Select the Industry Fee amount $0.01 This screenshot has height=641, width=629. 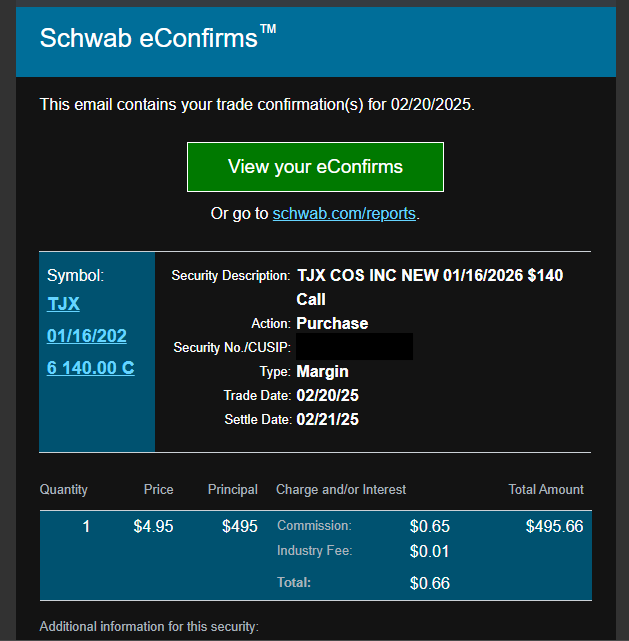[429, 551]
